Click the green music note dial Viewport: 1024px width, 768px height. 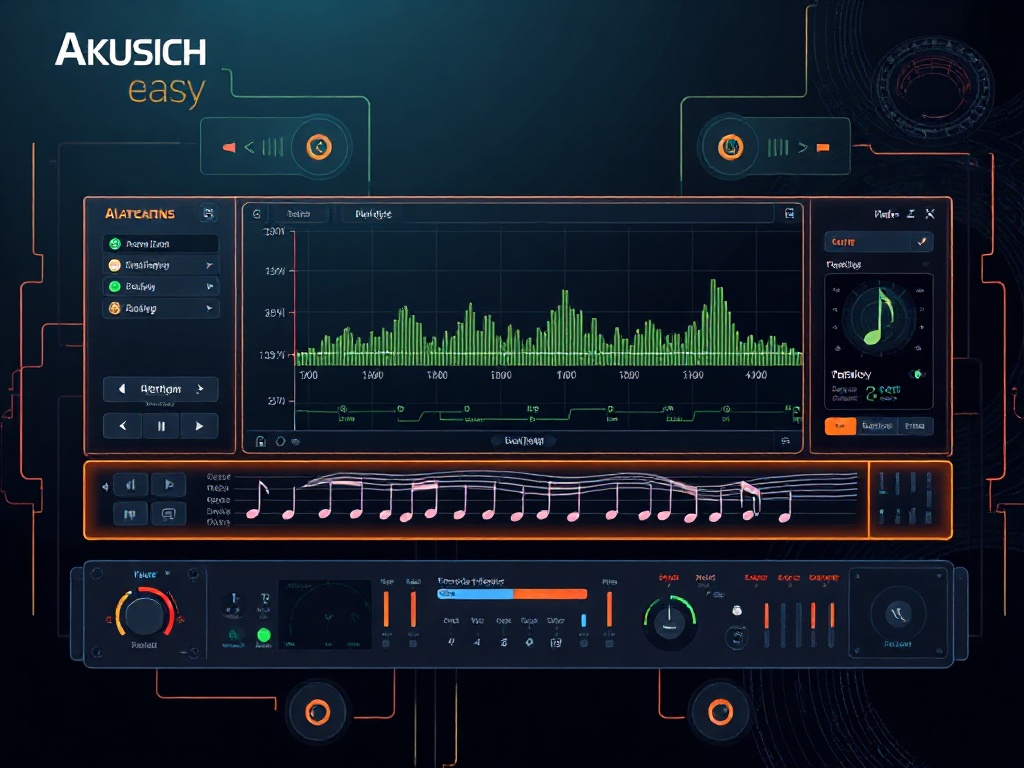point(878,317)
